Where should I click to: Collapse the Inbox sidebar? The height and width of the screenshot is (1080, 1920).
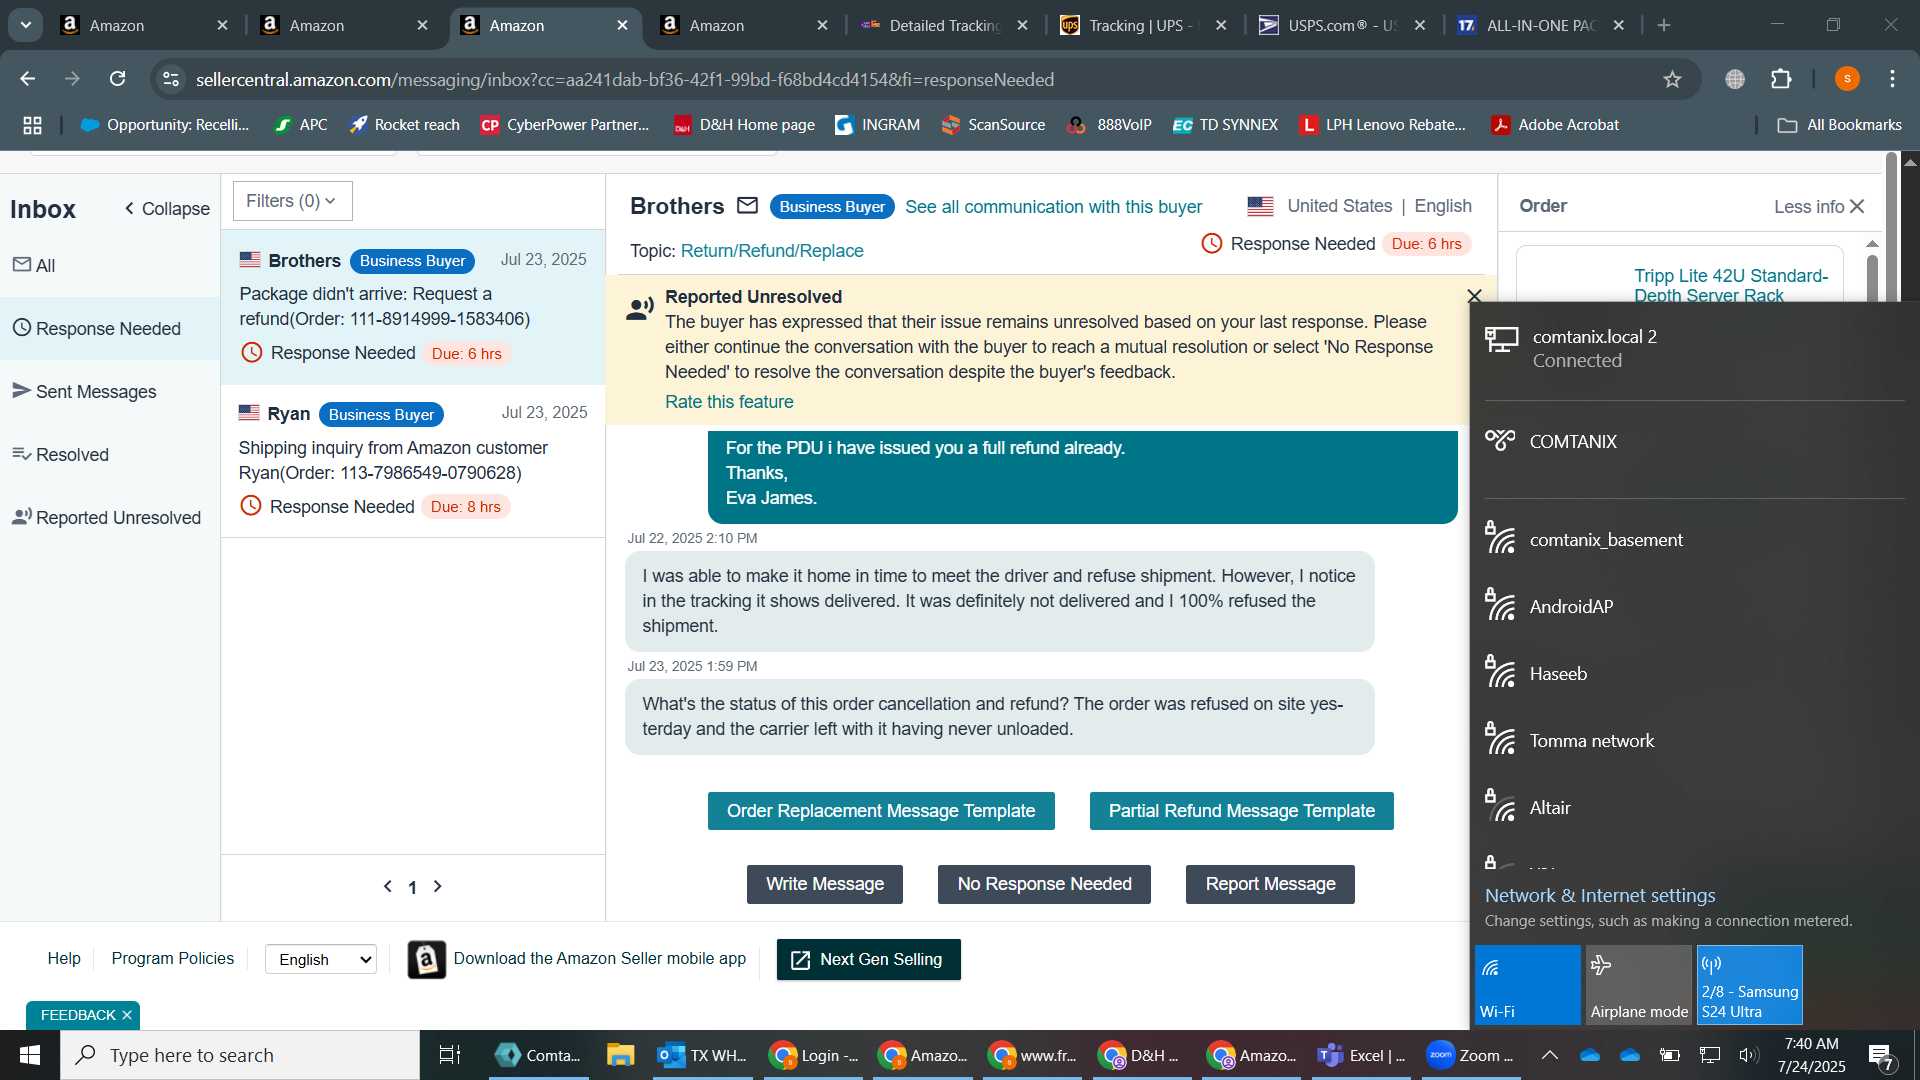pyautogui.click(x=166, y=209)
